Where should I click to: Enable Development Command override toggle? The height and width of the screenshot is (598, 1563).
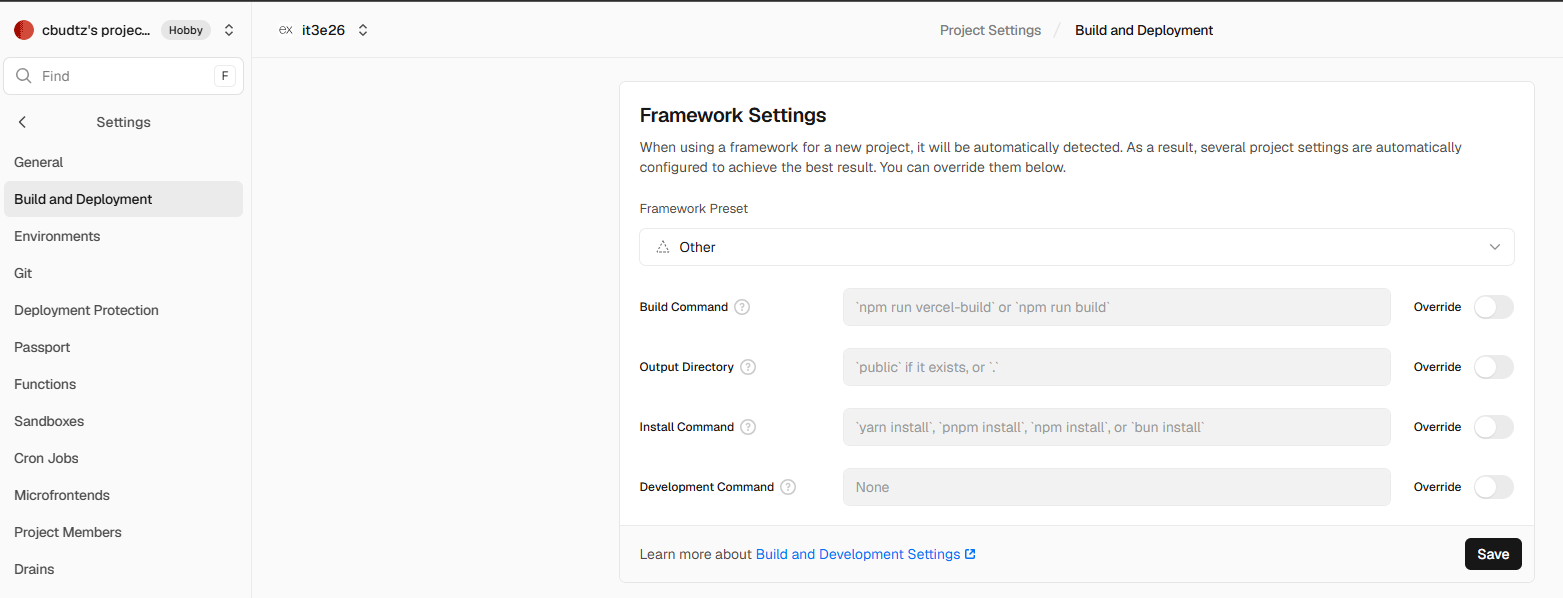point(1494,487)
